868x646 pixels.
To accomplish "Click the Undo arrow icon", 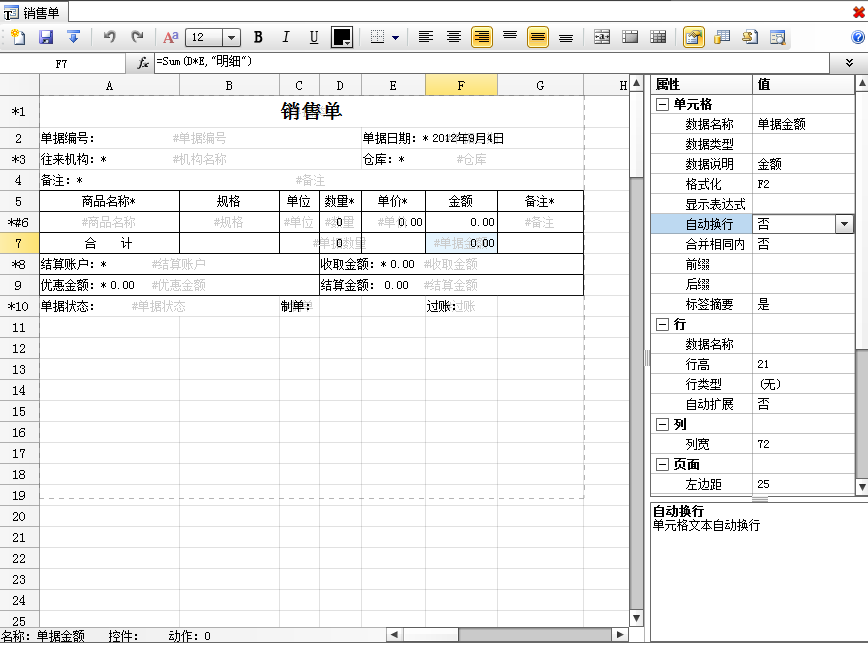I will (109, 37).
